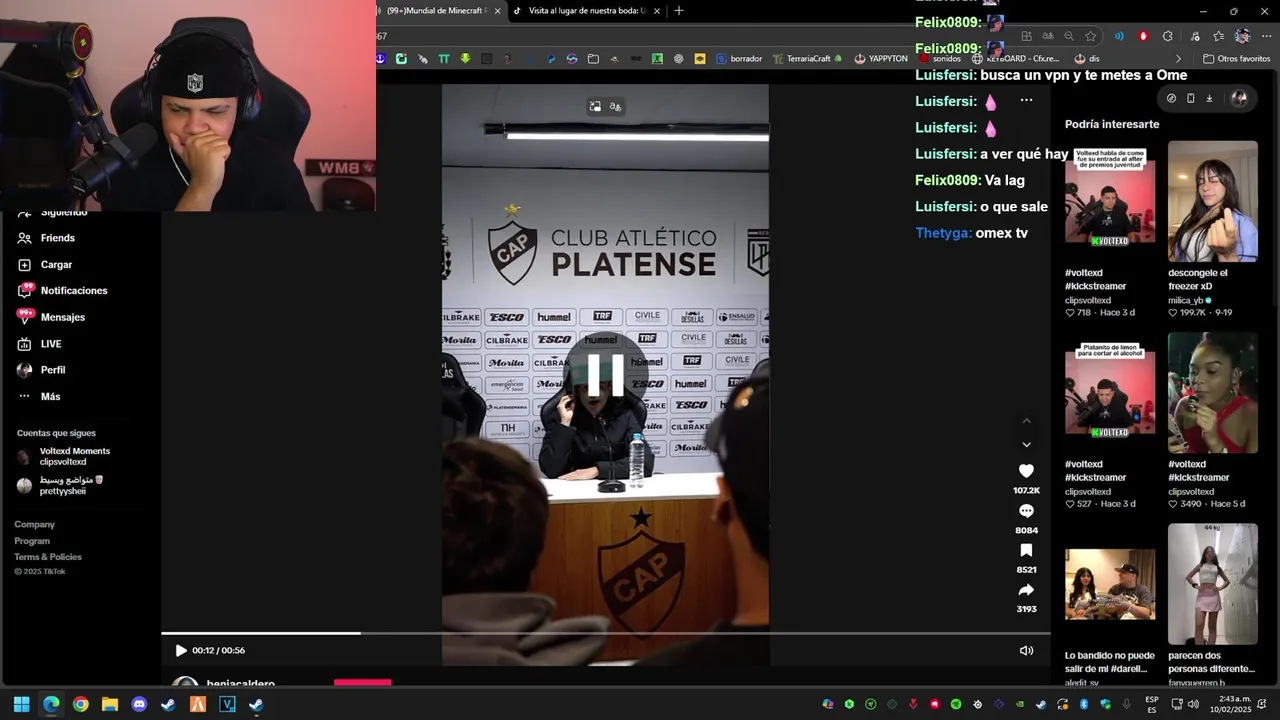Expand Otros favoritos bookmarks folder
The image size is (1280, 720).
tap(1236, 59)
